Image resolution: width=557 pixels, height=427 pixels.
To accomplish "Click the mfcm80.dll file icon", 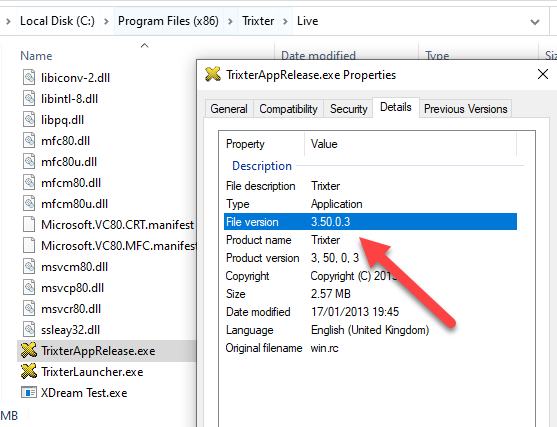I will (29, 182).
